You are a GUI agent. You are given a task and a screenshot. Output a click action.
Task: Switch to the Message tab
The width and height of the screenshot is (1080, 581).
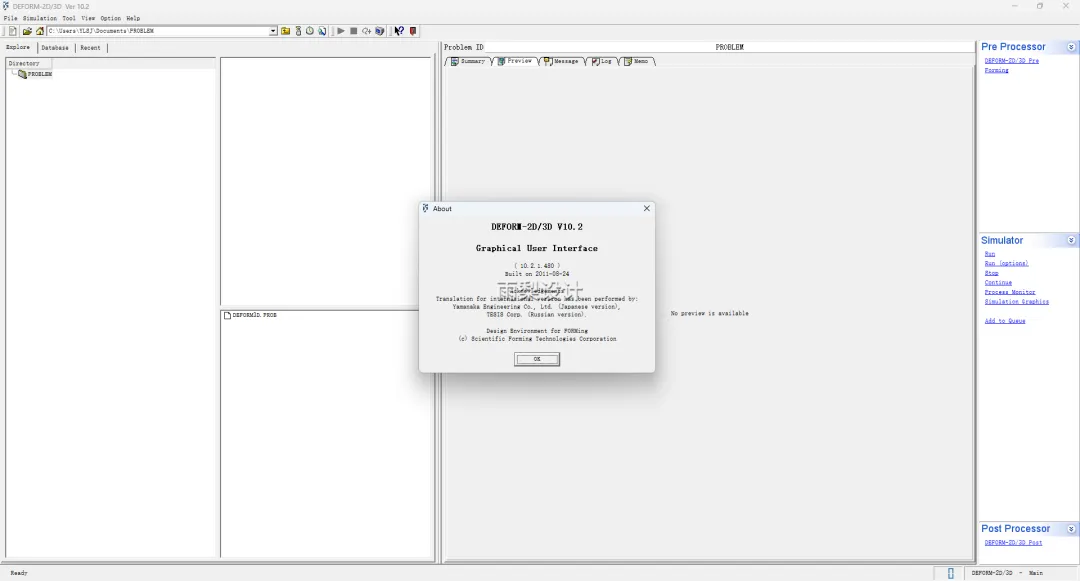pos(561,61)
